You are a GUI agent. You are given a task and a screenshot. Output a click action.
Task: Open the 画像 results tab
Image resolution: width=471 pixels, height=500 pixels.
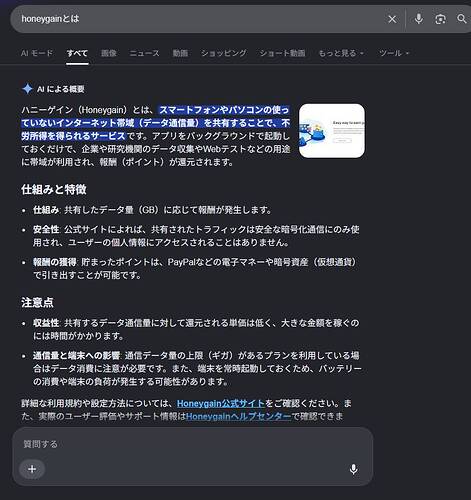(x=109, y=53)
